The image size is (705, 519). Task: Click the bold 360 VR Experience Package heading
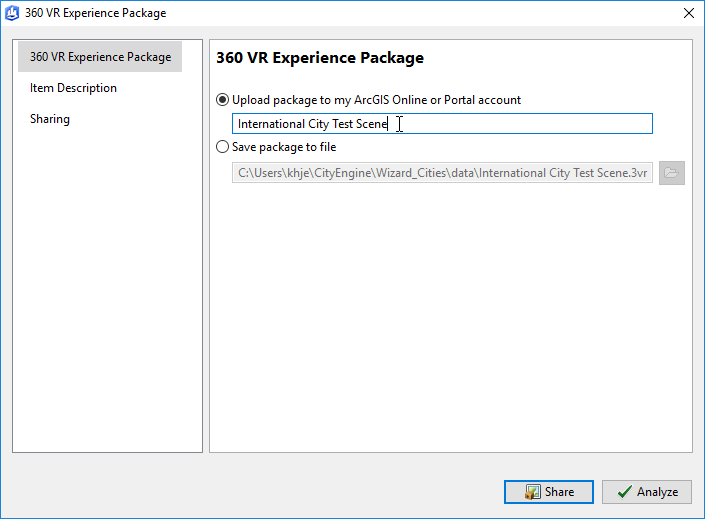coord(320,58)
